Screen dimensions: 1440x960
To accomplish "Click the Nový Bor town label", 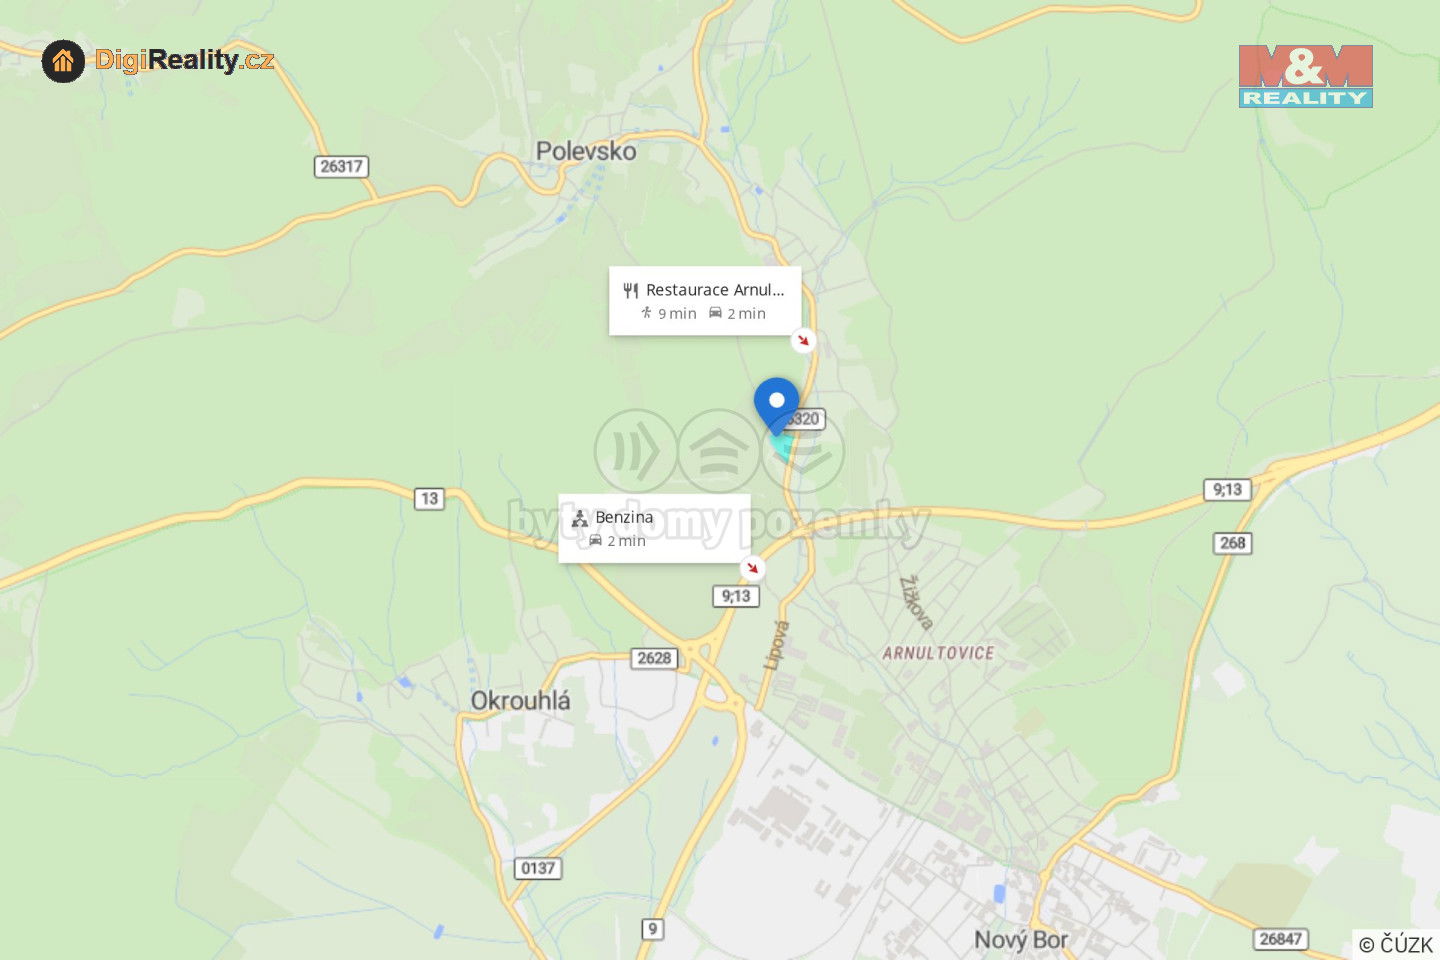I will click(1021, 940).
